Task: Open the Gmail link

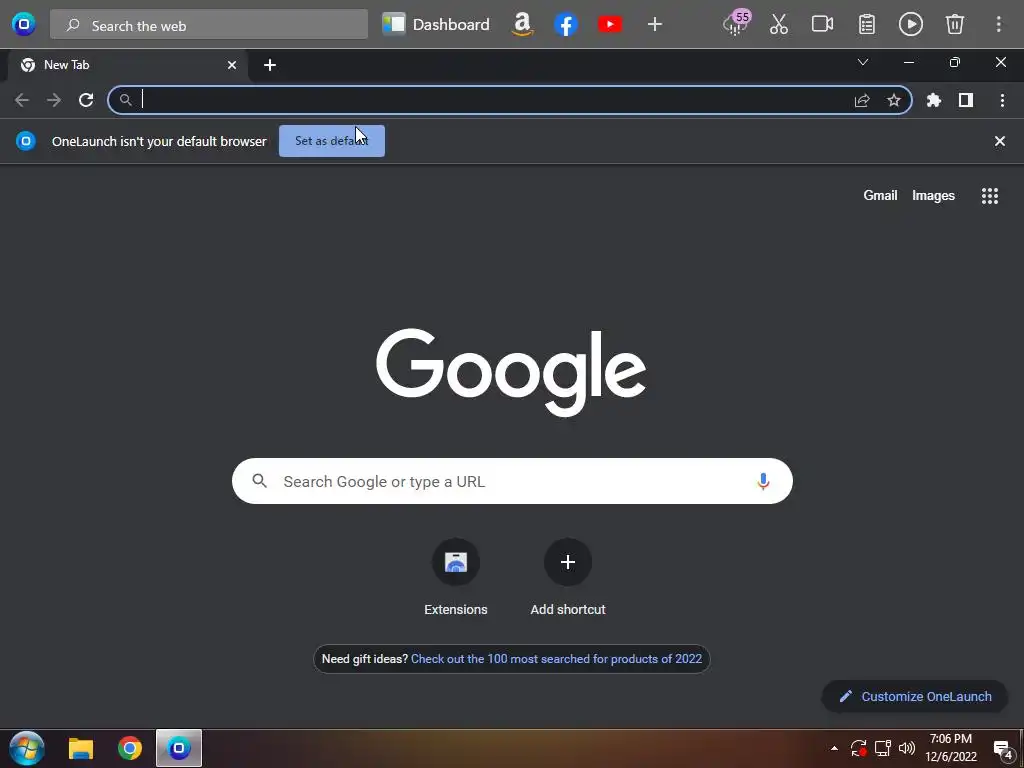Action: click(880, 195)
